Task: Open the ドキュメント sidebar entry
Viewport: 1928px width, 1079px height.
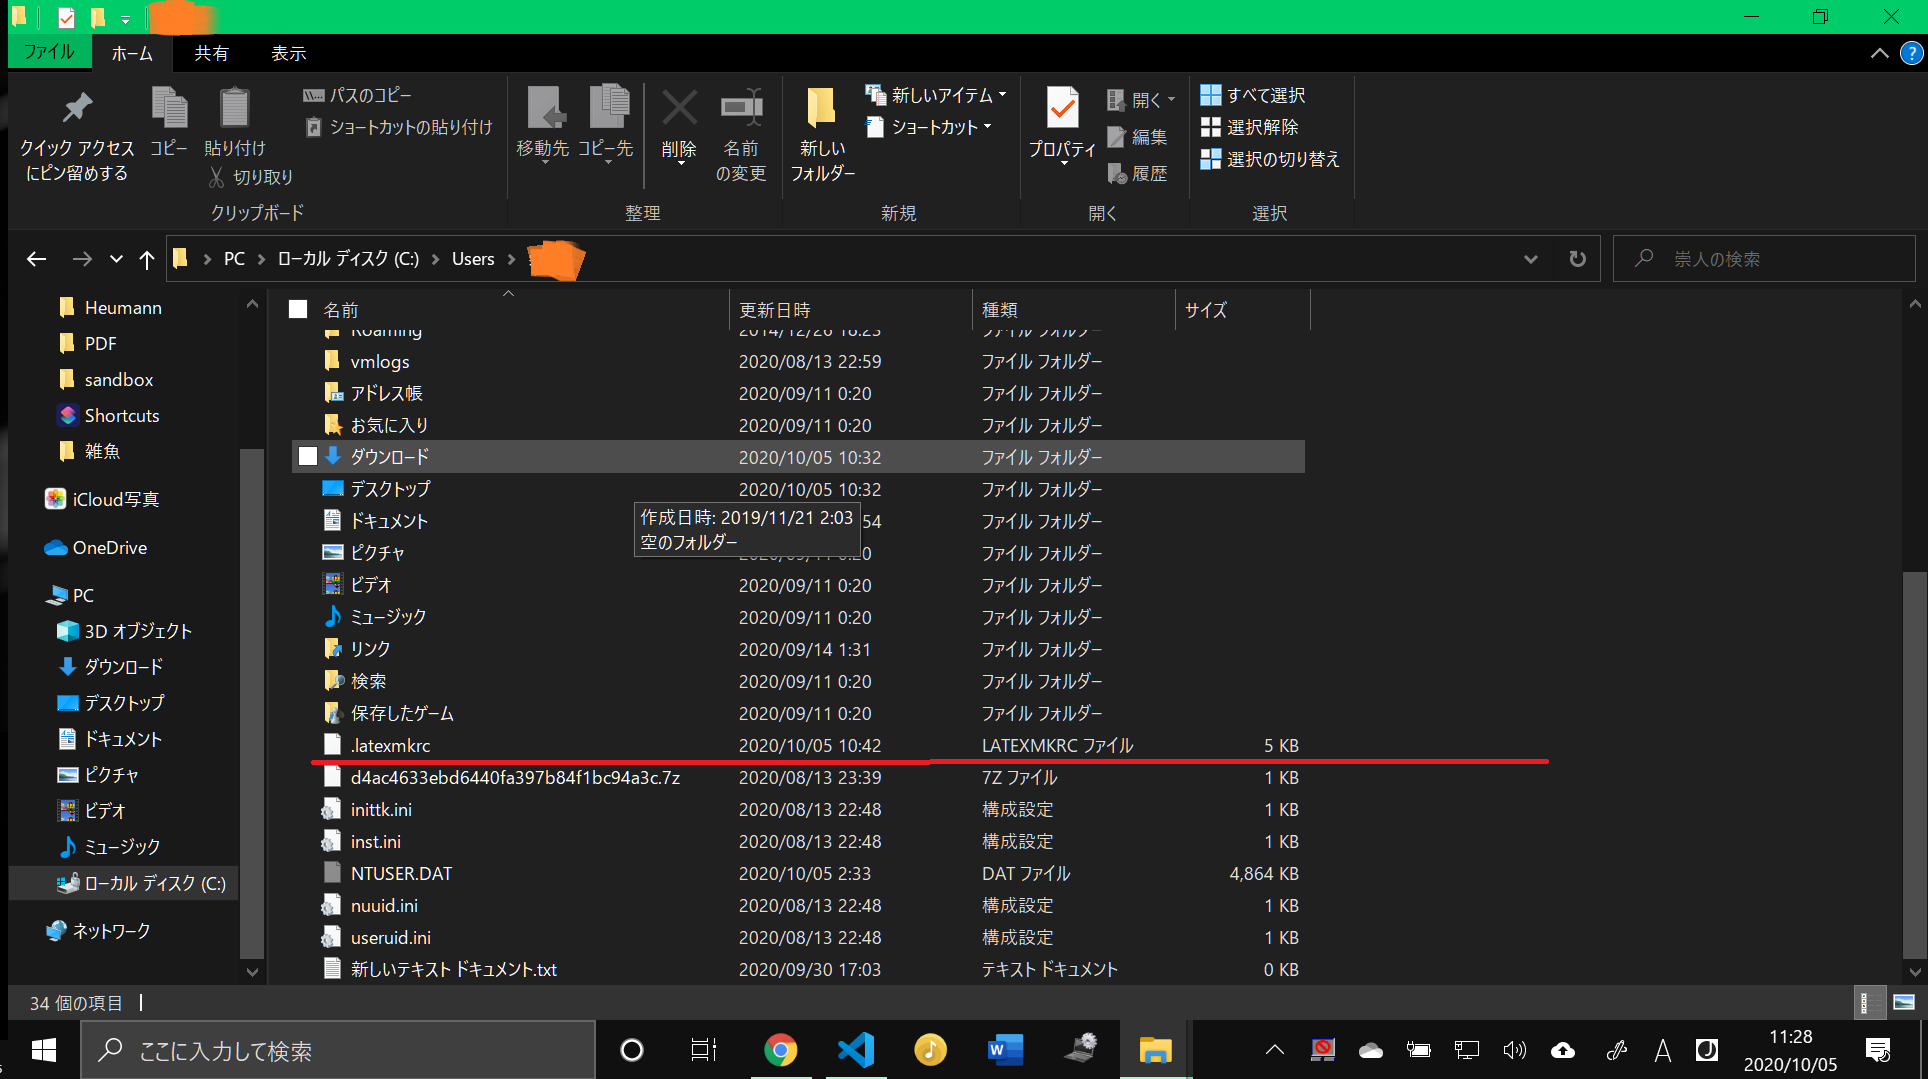Action: point(124,738)
